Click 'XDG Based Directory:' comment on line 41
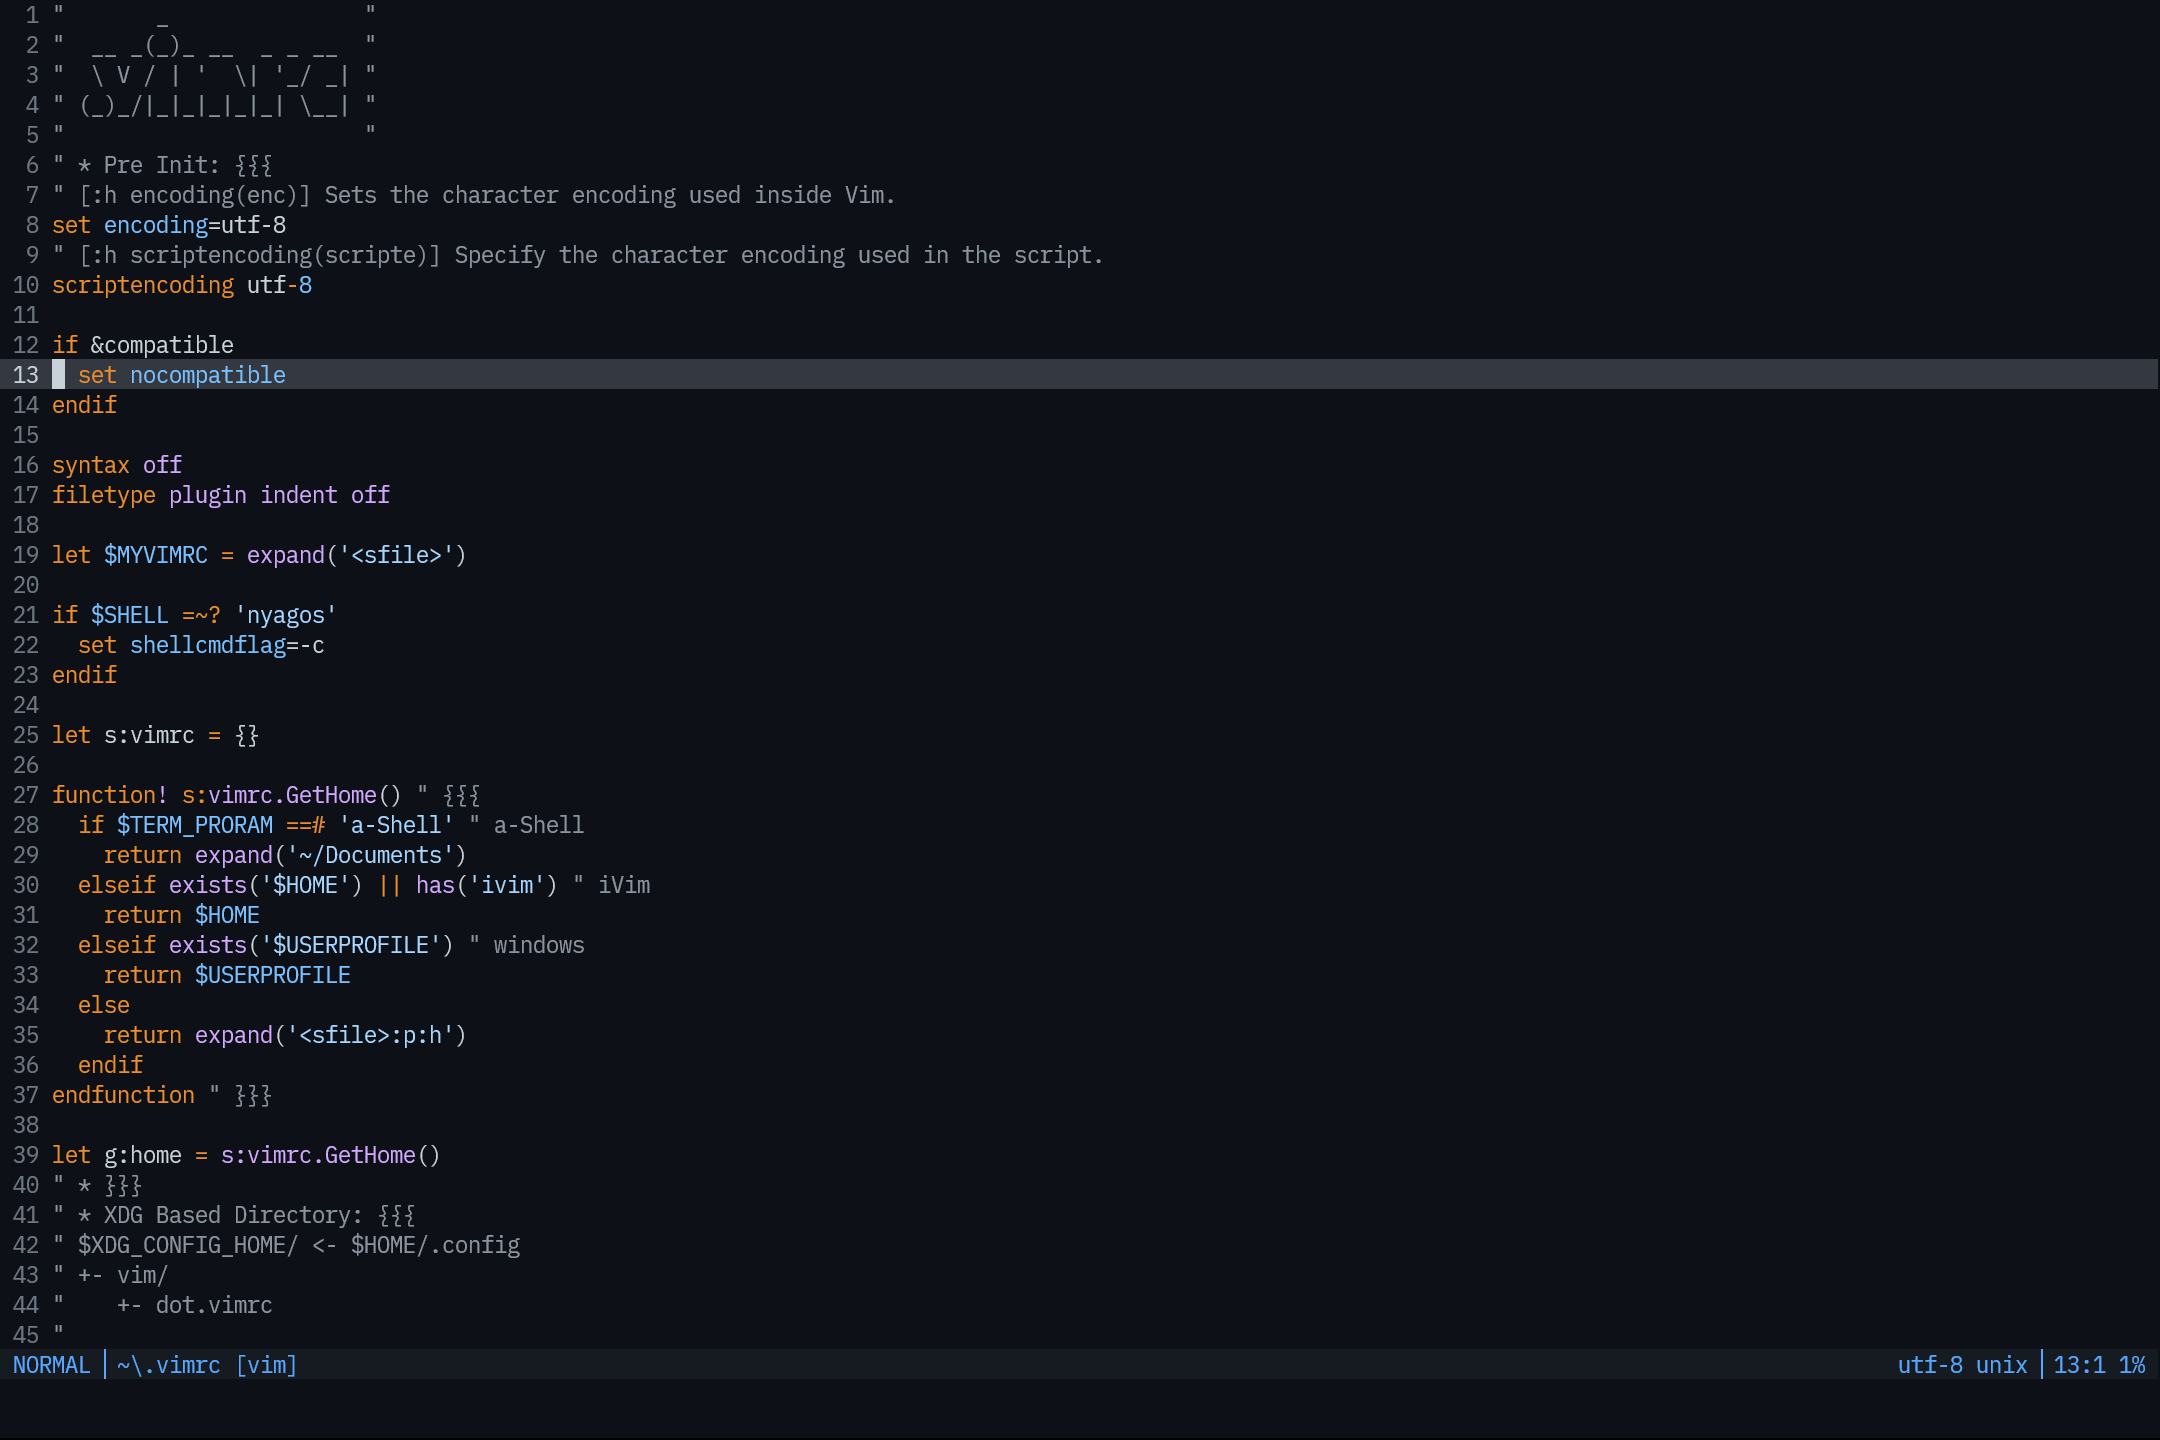Screen dimensions: 2160x1440 (234, 1215)
